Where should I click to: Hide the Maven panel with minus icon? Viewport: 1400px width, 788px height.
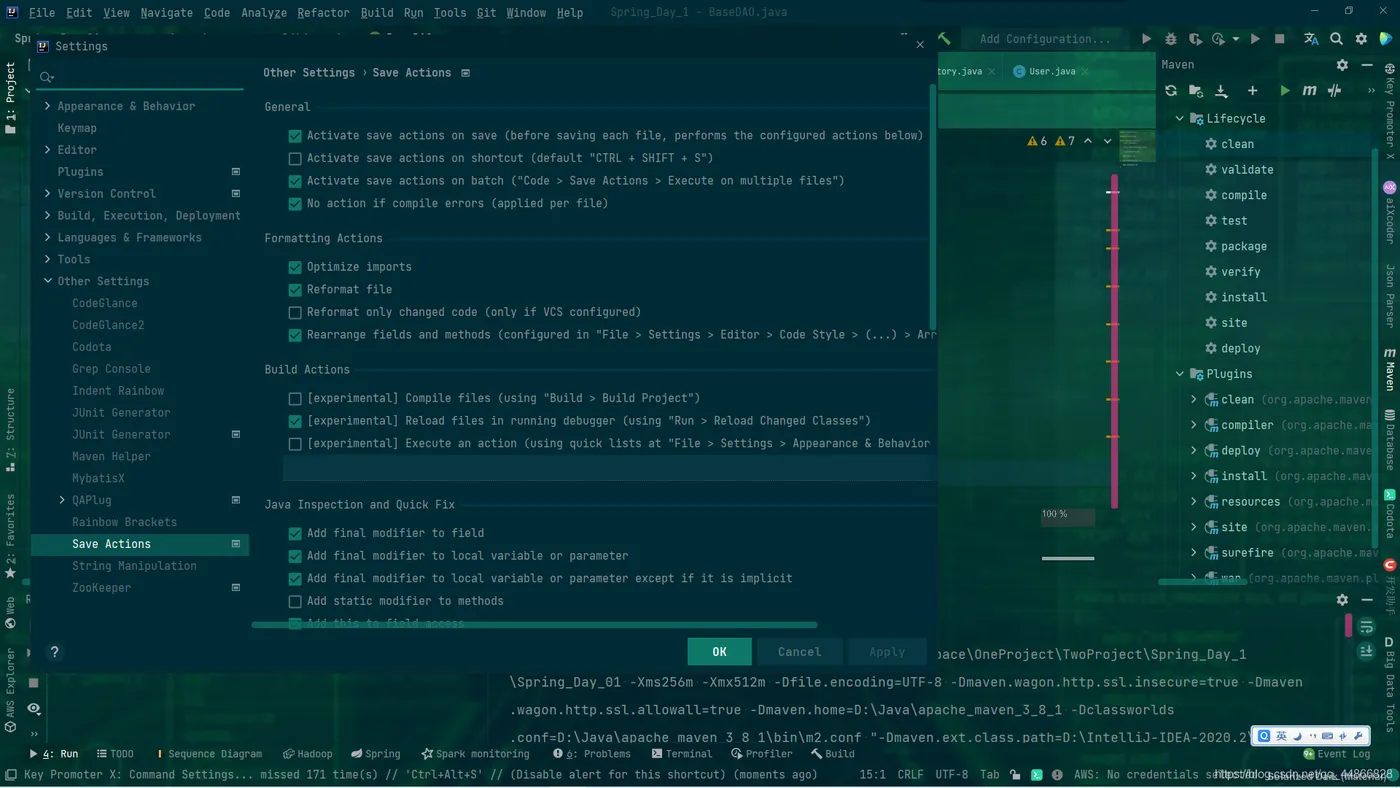click(x=1367, y=65)
